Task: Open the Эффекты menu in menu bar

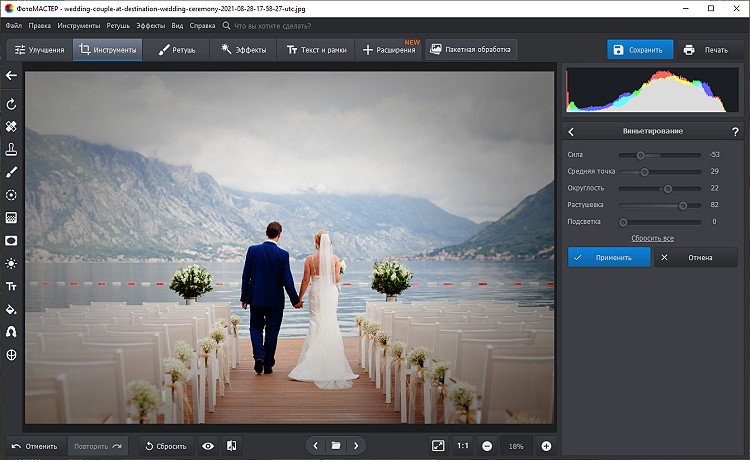Action: [x=150, y=23]
